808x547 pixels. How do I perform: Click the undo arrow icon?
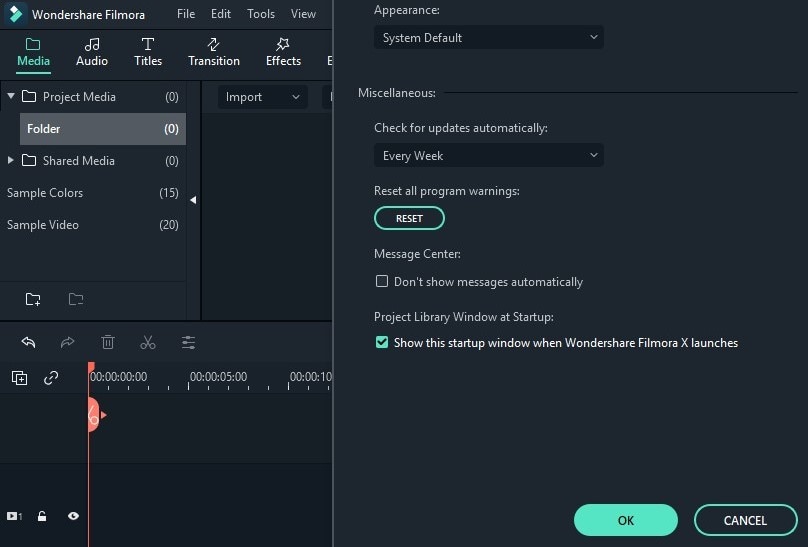(x=28, y=342)
